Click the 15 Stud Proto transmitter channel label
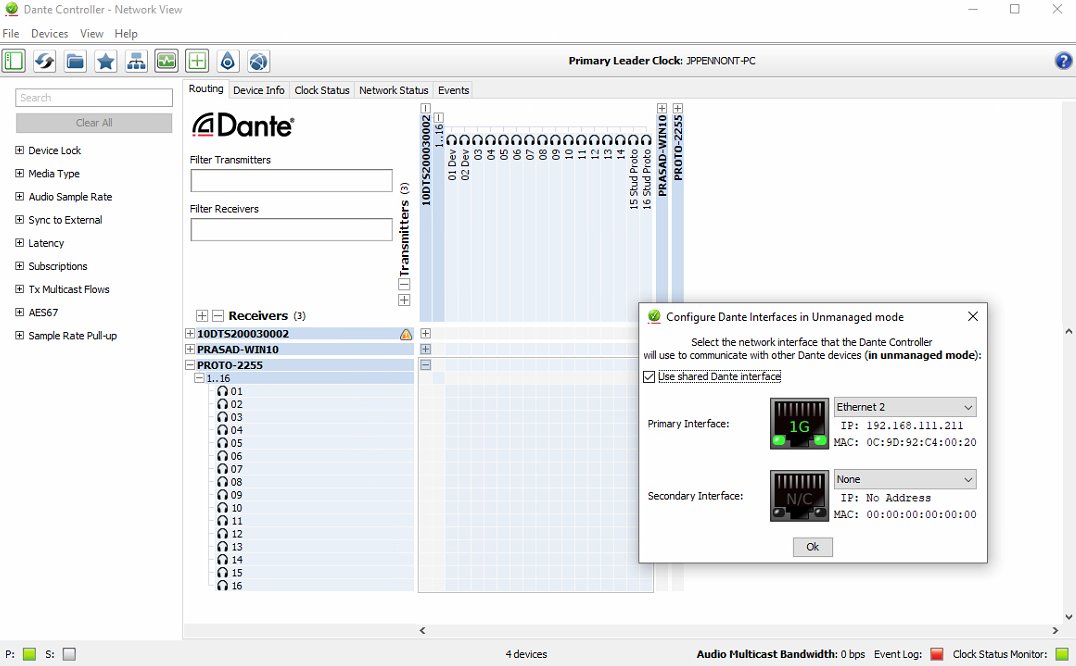Viewport: 1076px width, 666px height. (633, 178)
